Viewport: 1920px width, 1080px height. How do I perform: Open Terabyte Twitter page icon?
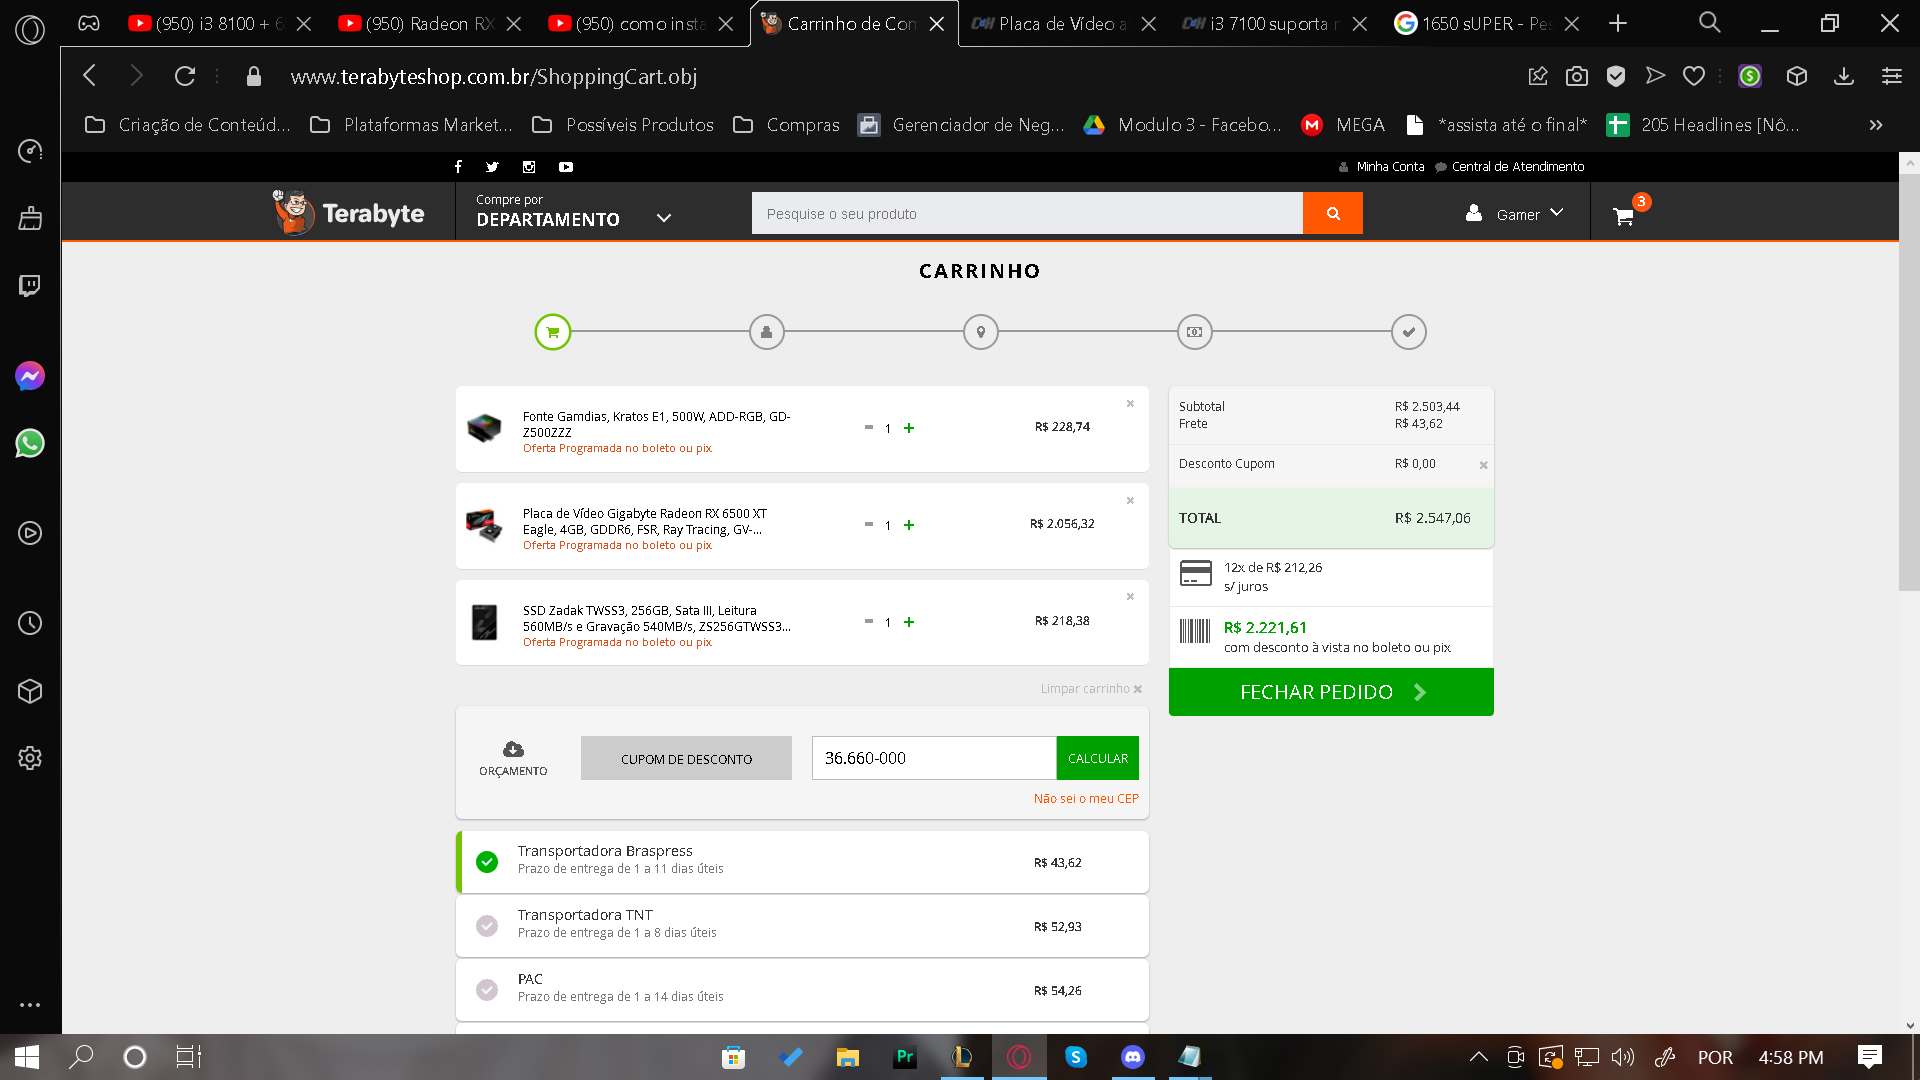[x=492, y=167]
